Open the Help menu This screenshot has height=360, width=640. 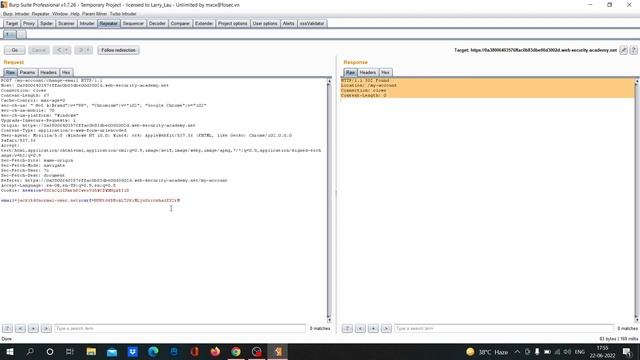tap(75, 14)
